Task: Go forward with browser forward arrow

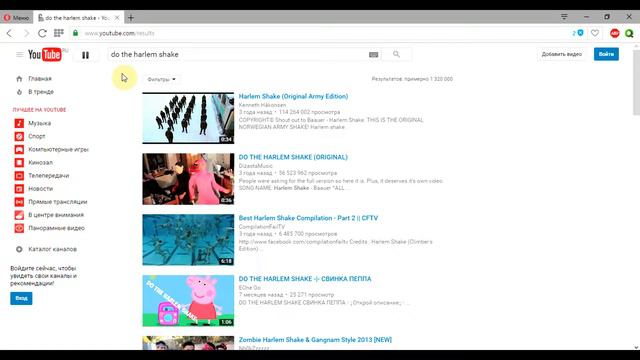Action: [26, 33]
